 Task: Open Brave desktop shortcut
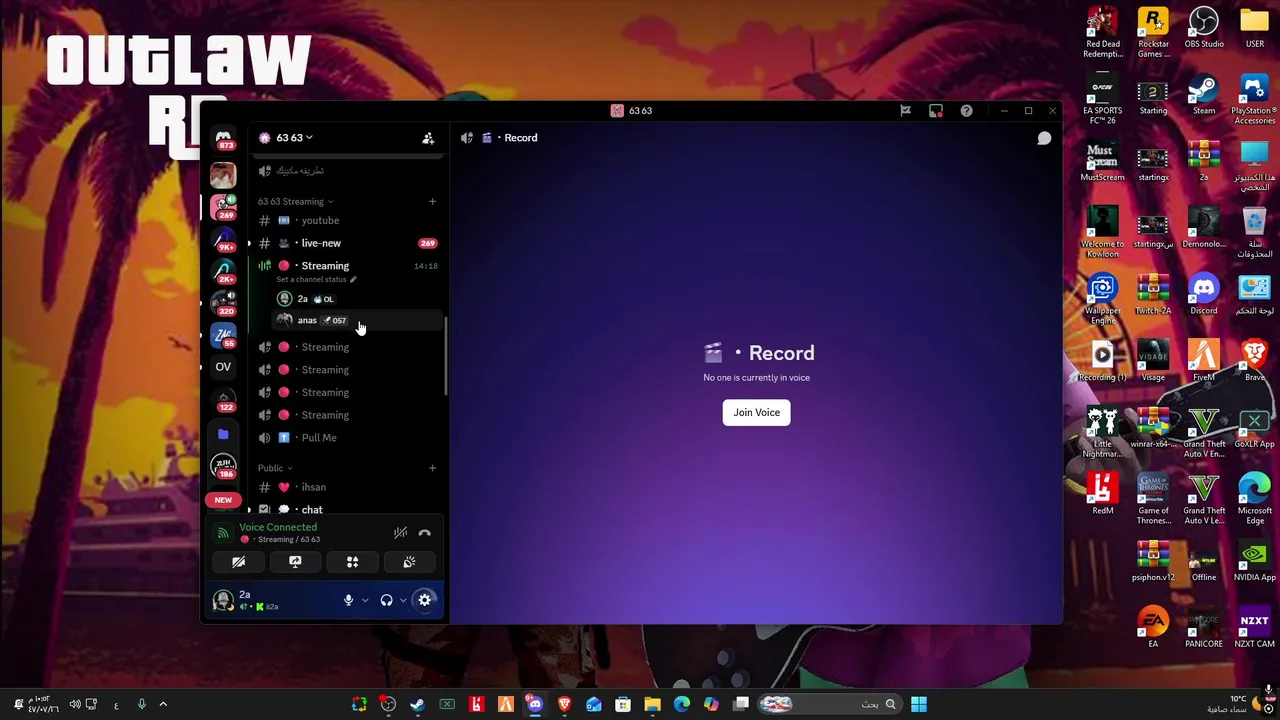click(x=1254, y=362)
